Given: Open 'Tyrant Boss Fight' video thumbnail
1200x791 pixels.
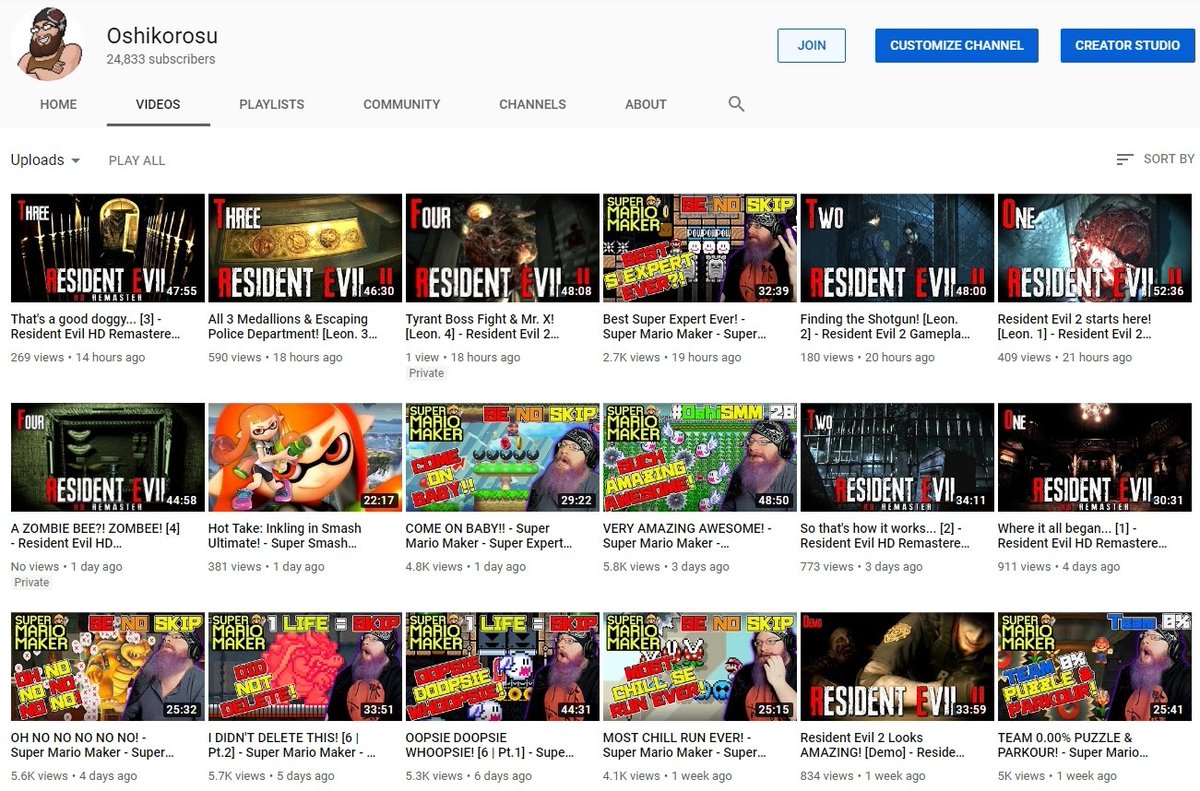Looking at the screenshot, I should pos(502,248).
